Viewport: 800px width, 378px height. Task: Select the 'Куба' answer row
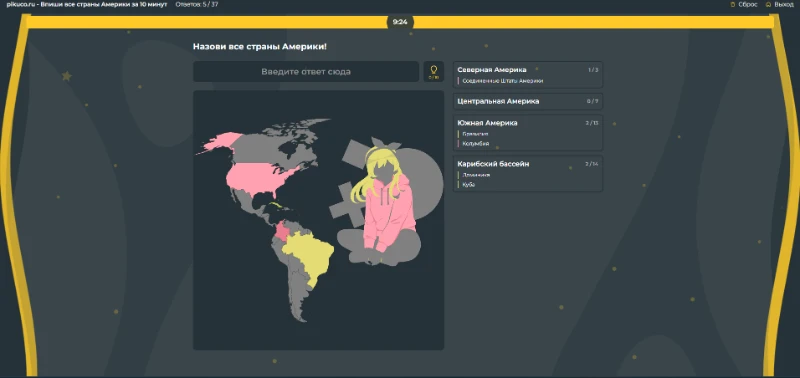tap(468, 185)
